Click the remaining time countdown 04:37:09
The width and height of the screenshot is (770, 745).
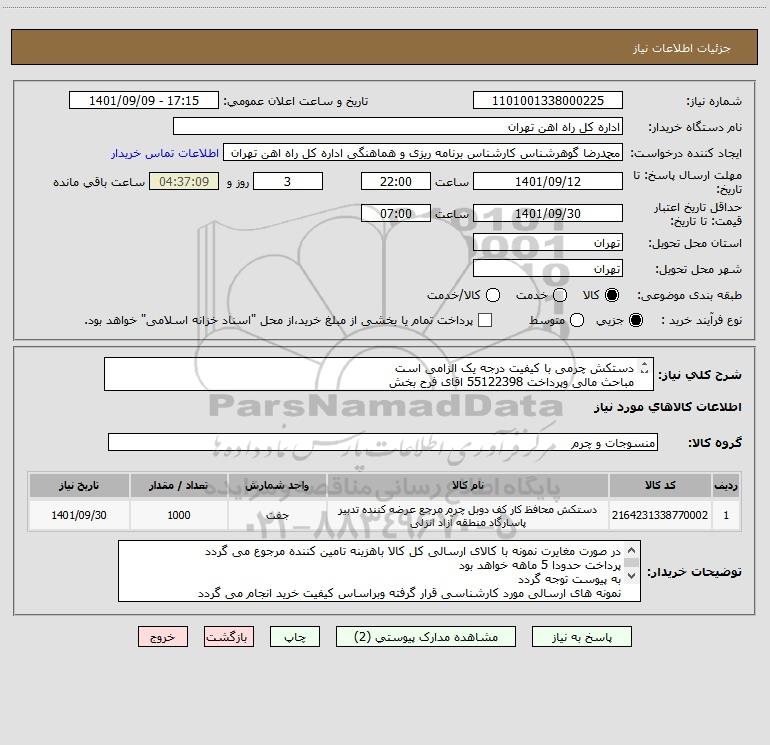pyautogui.click(x=184, y=181)
